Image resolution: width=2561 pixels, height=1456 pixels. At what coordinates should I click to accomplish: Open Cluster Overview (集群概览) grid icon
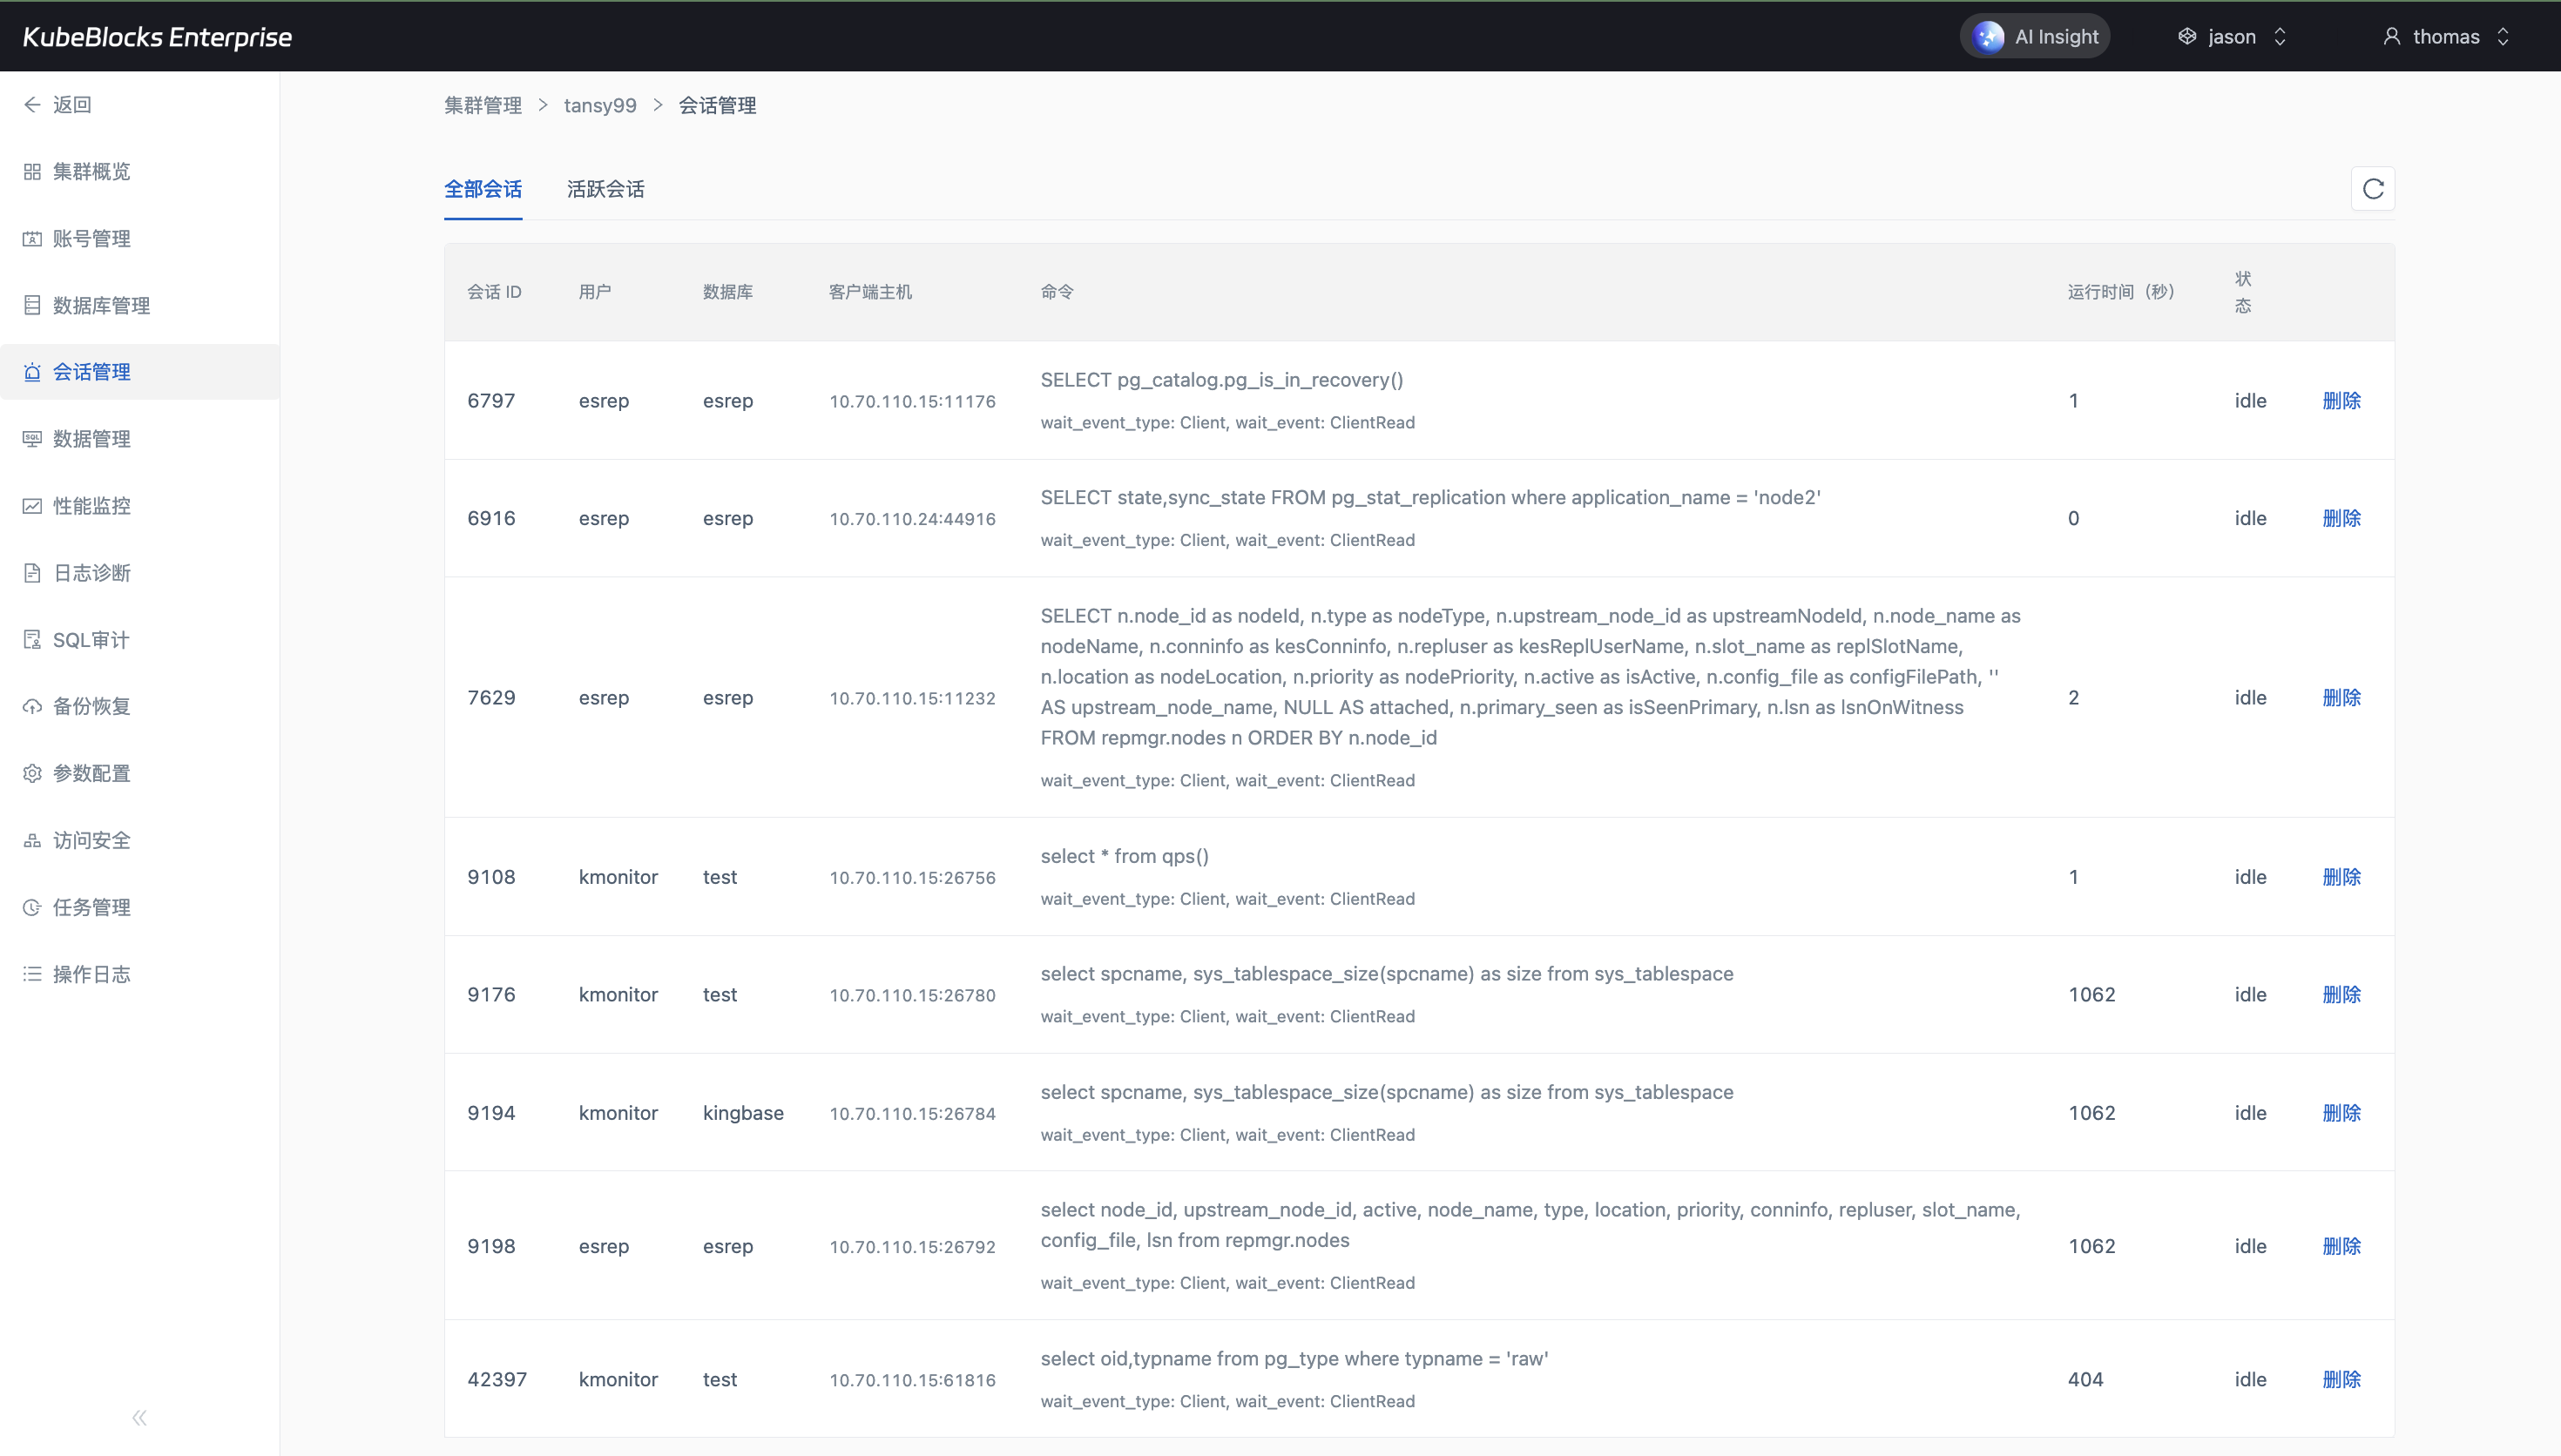pos(32,172)
